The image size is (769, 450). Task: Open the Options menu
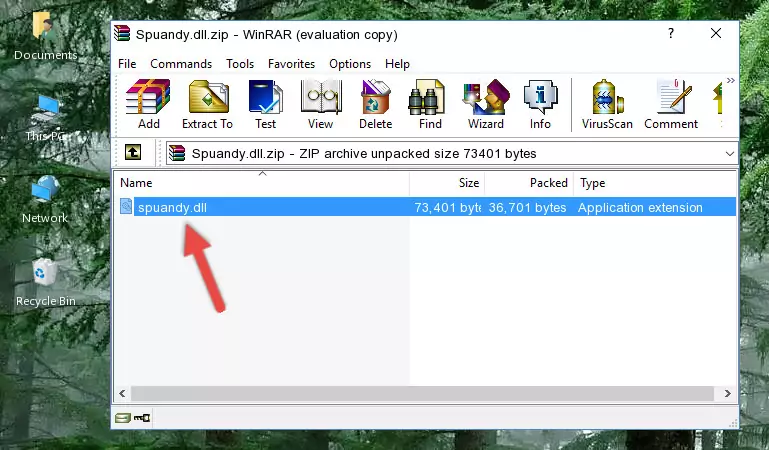[x=350, y=64]
